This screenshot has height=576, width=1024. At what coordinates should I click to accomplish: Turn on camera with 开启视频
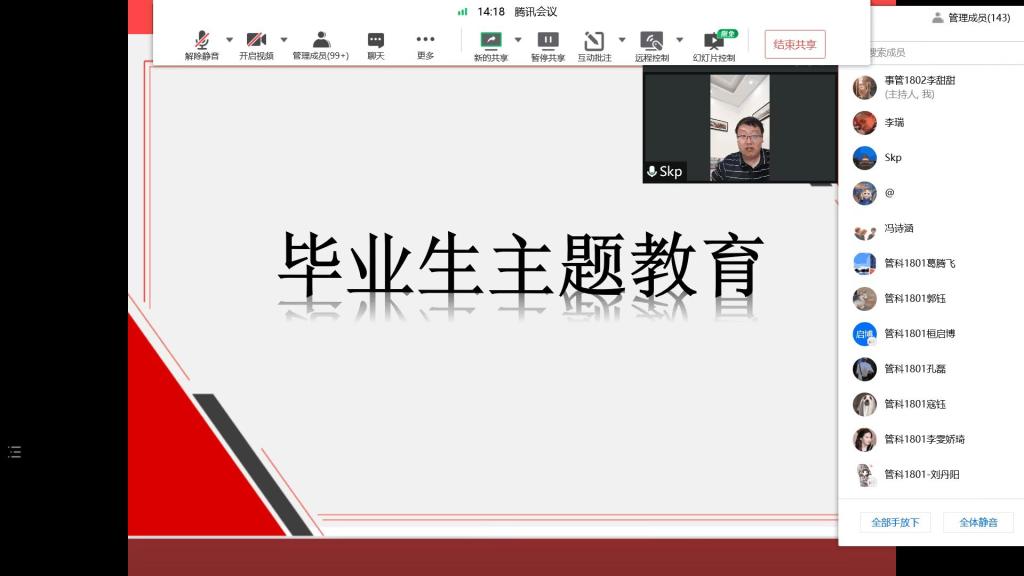tap(256, 44)
